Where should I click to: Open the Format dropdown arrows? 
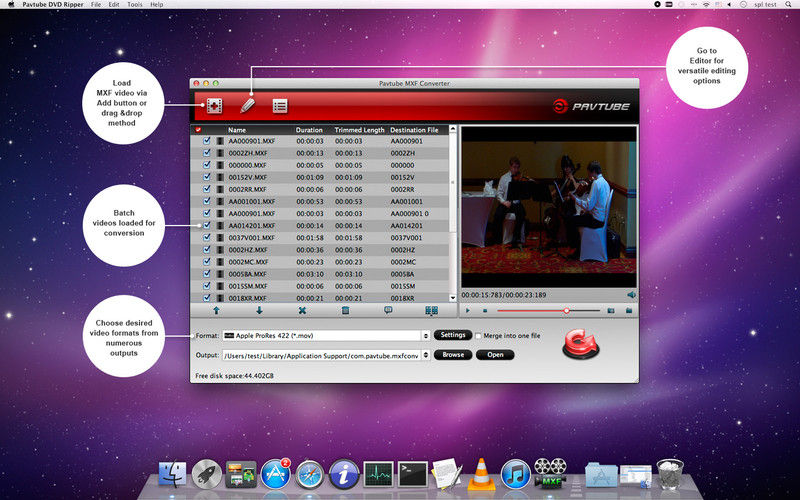point(426,336)
